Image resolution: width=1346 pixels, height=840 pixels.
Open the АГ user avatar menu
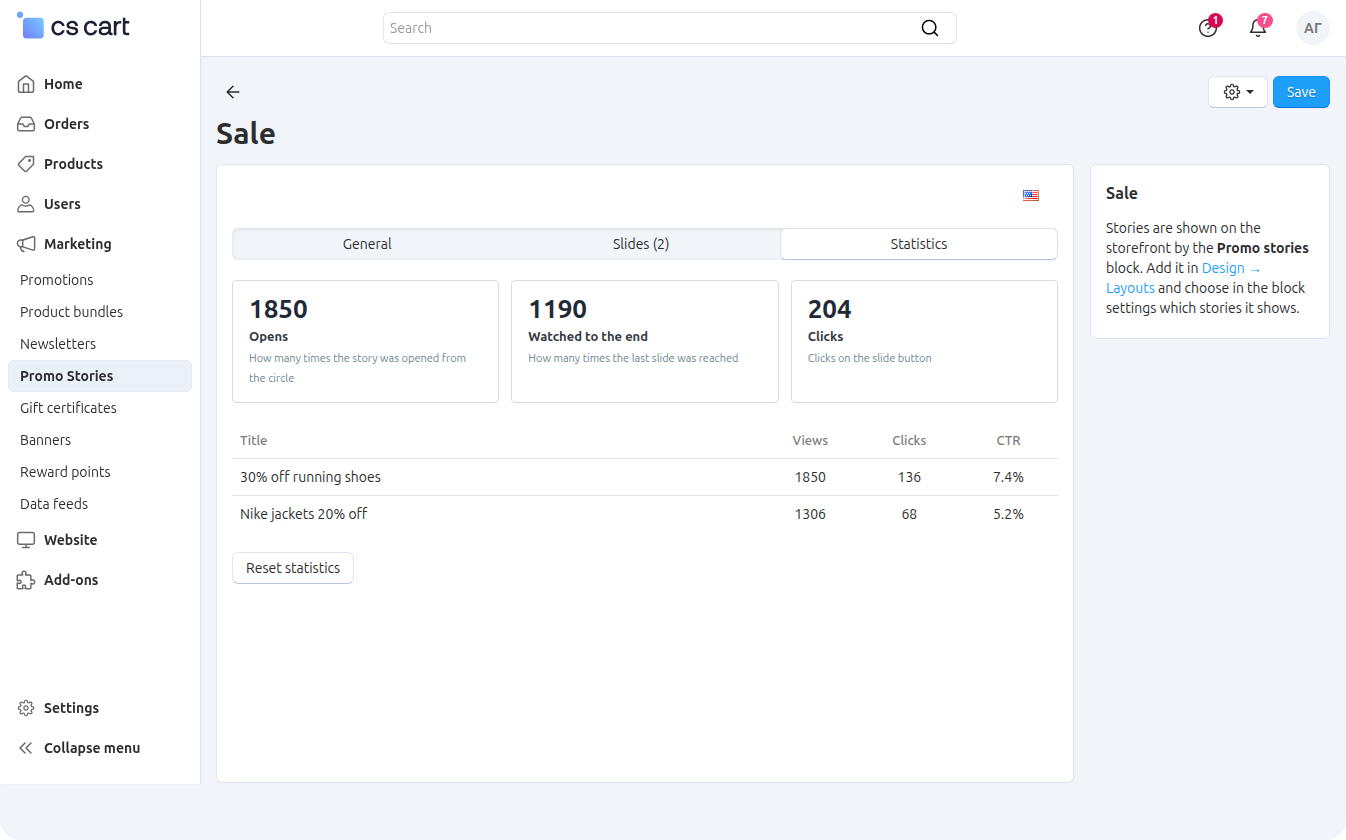tap(1313, 28)
